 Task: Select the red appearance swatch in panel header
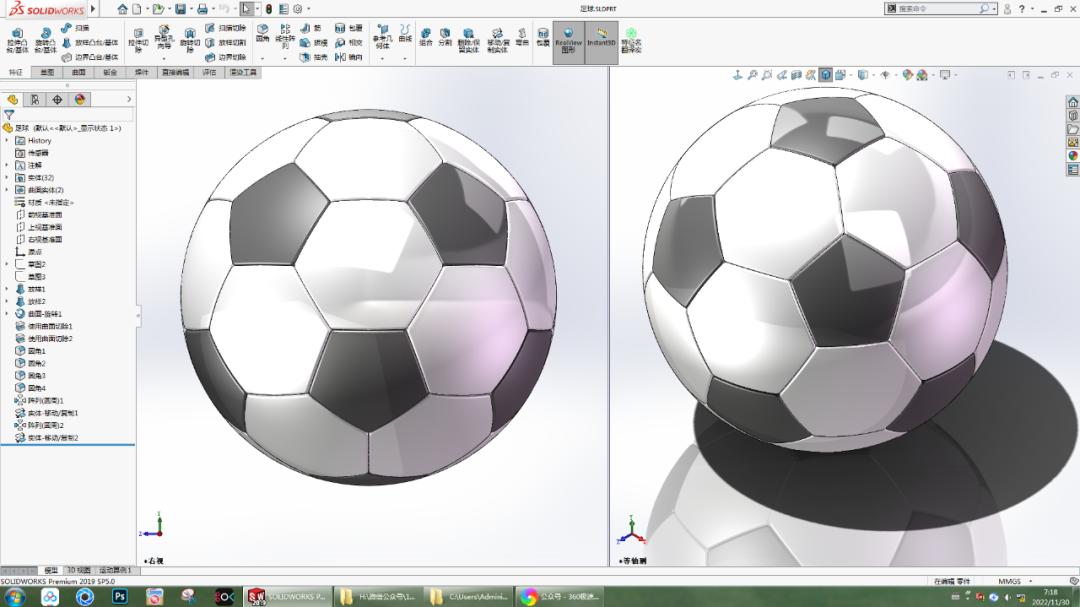click(x=78, y=100)
